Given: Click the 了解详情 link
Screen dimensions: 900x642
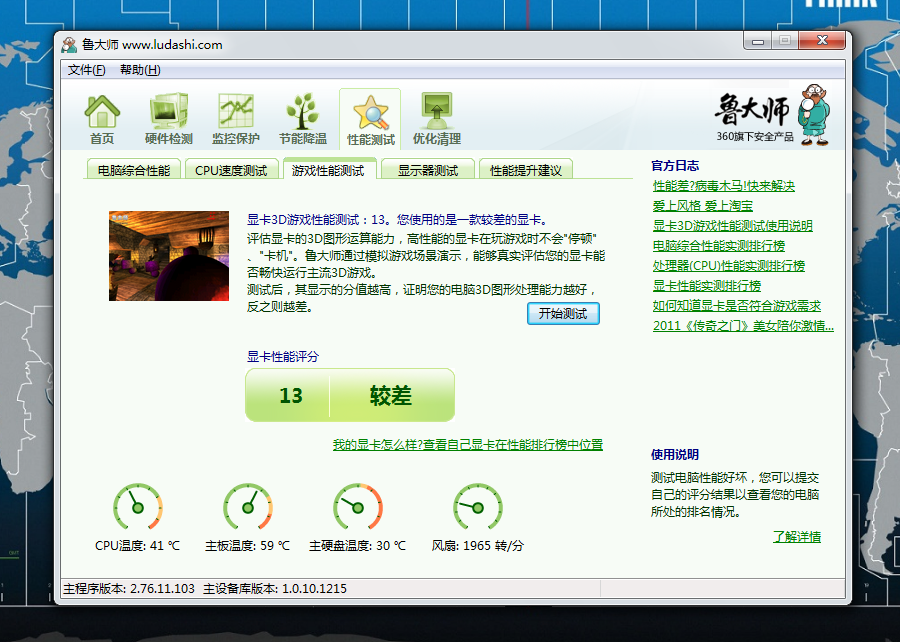Looking at the screenshot, I should (797, 536).
